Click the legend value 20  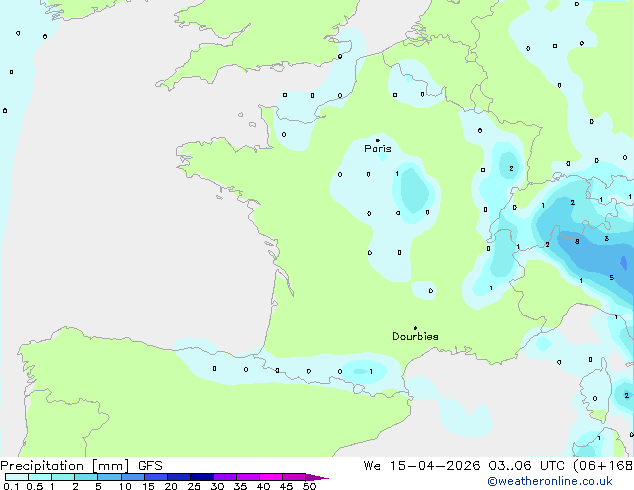[x=171, y=486]
